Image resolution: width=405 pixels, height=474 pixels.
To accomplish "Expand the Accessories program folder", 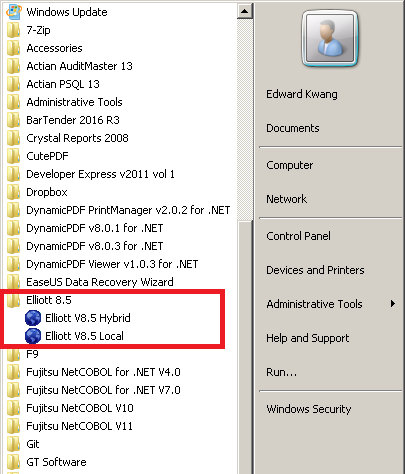I will pyautogui.click(x=54, y=48).
